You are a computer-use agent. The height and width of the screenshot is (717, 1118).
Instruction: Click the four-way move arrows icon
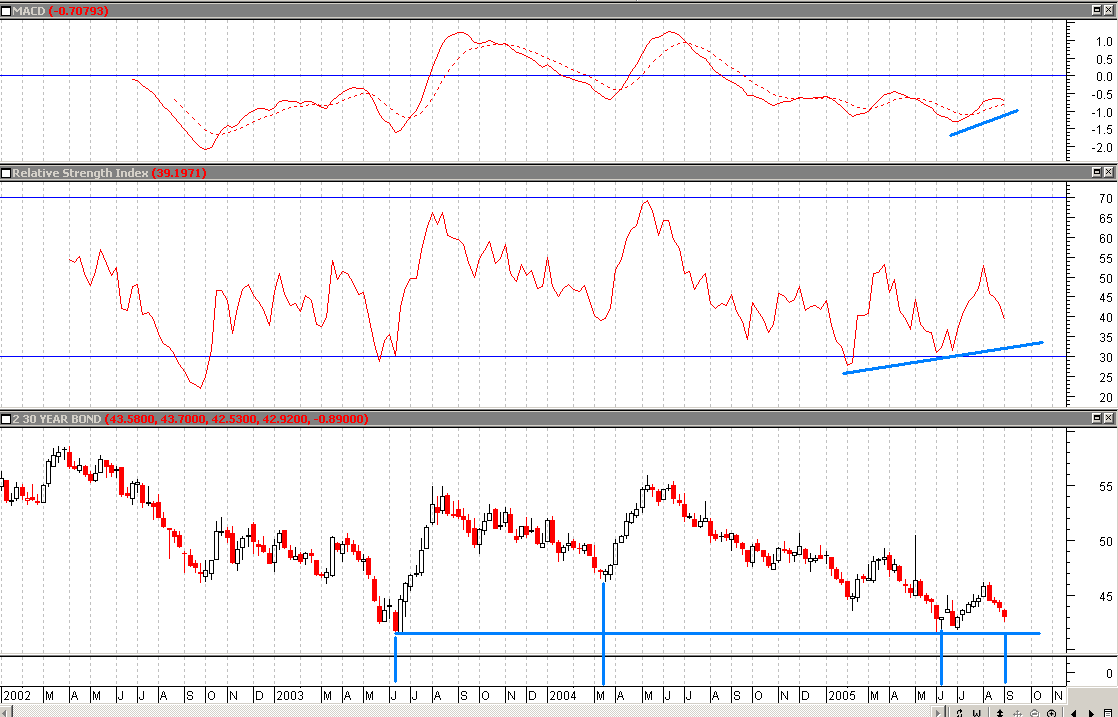1017,713
